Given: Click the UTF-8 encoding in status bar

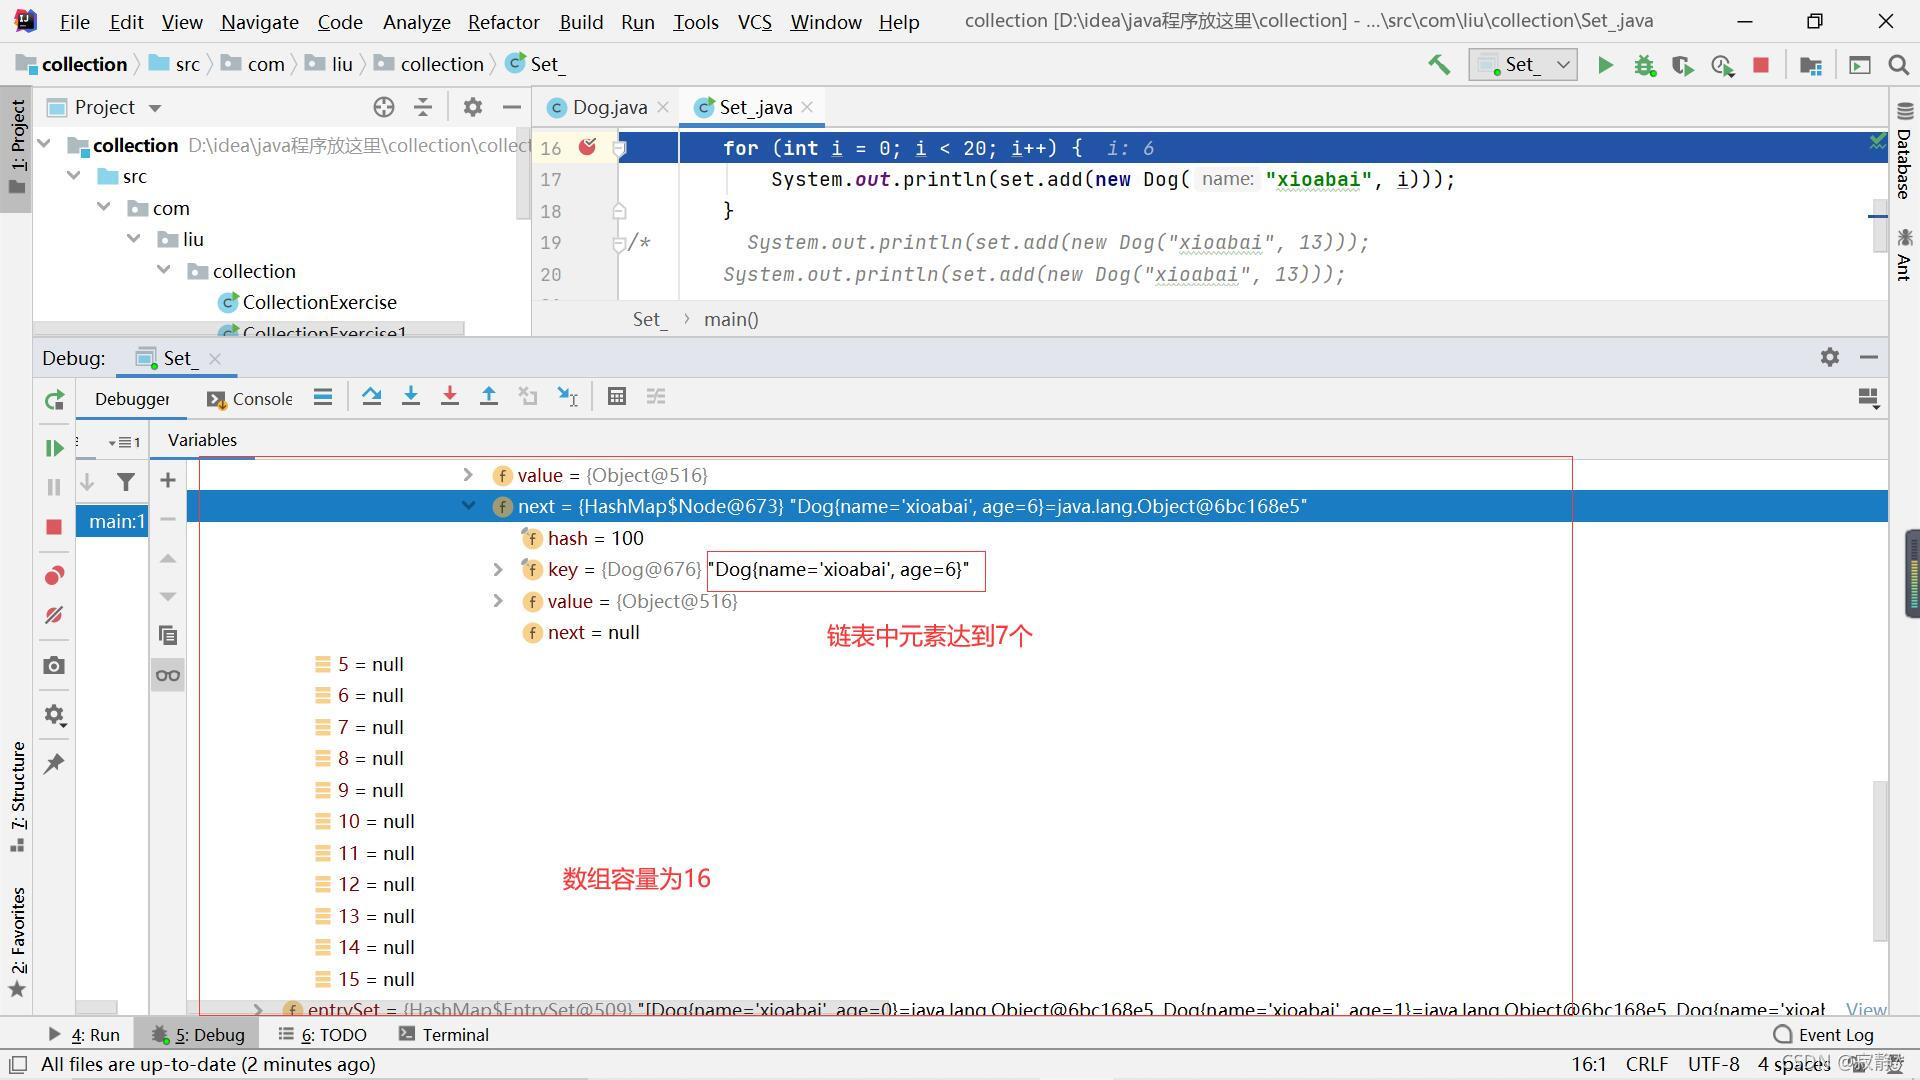Looking at the screenshot, I should [1714, 1064].
